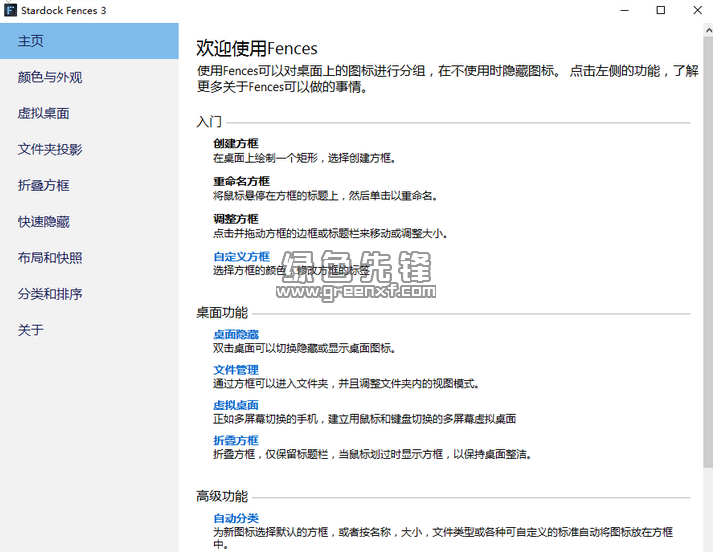Screen dimensions: 713x552
Task: Switch to 快速隐藏 page
Action: 89,221
